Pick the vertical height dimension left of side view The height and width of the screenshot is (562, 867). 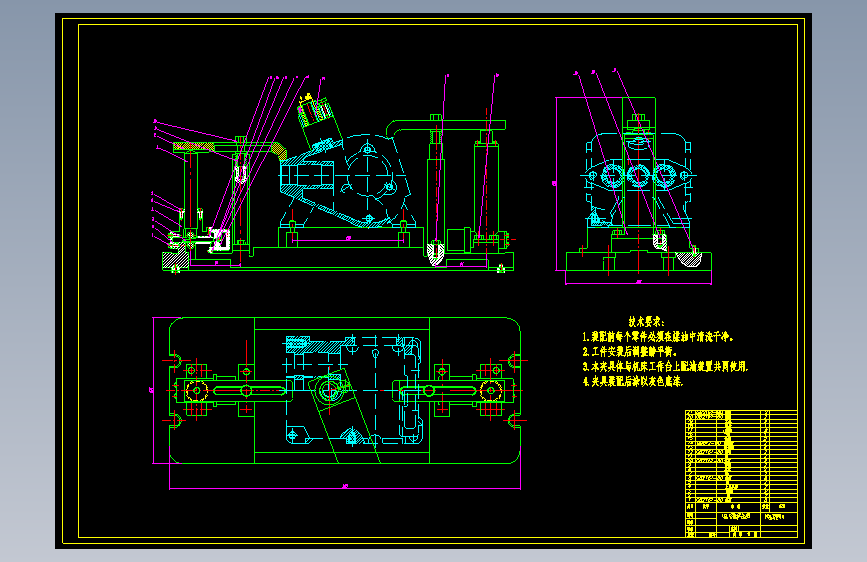point(556,184)
